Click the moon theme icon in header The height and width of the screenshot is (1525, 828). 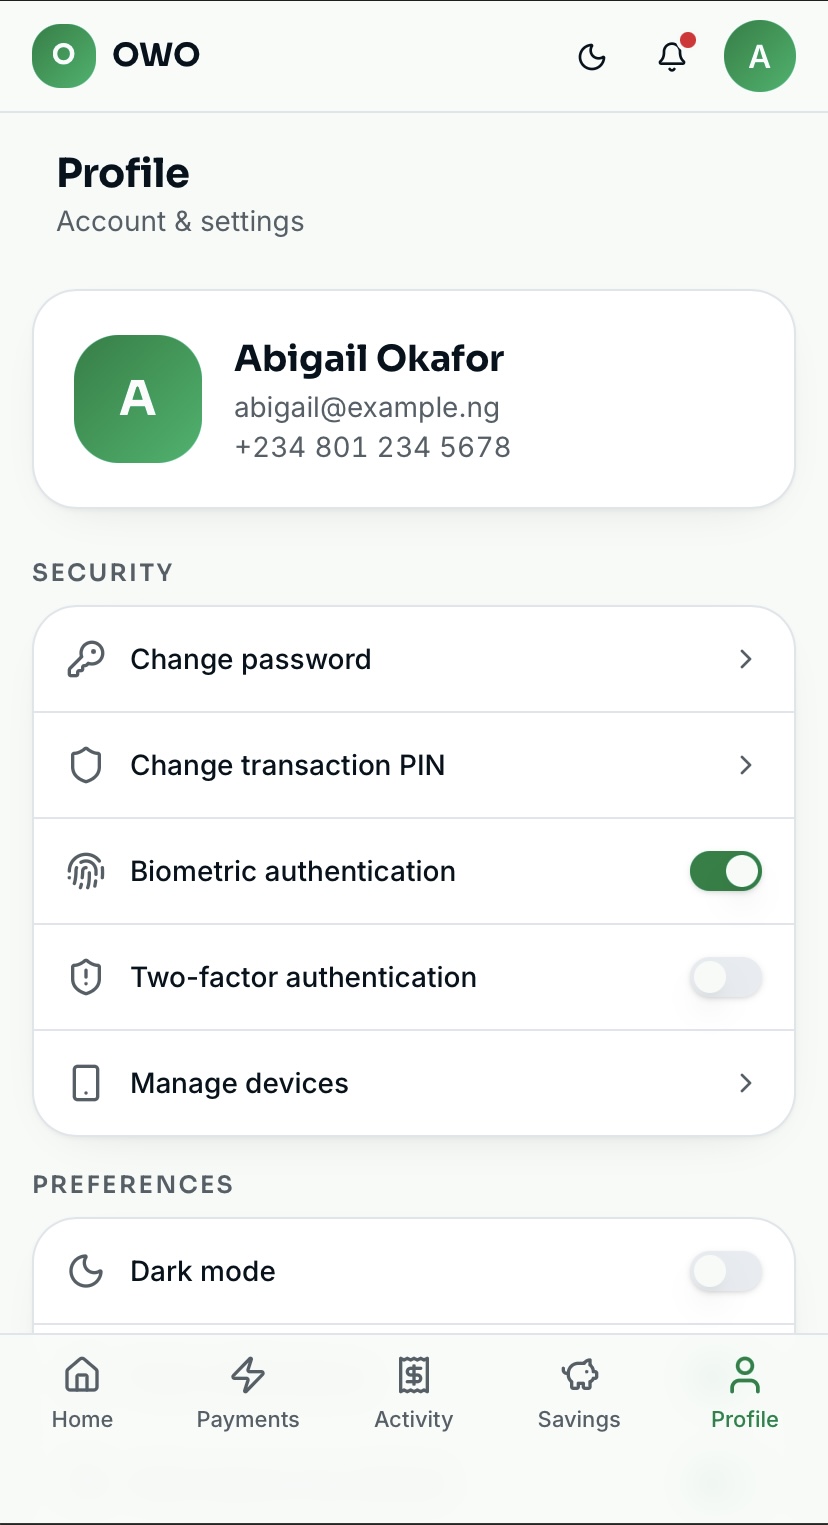point(592,57)
